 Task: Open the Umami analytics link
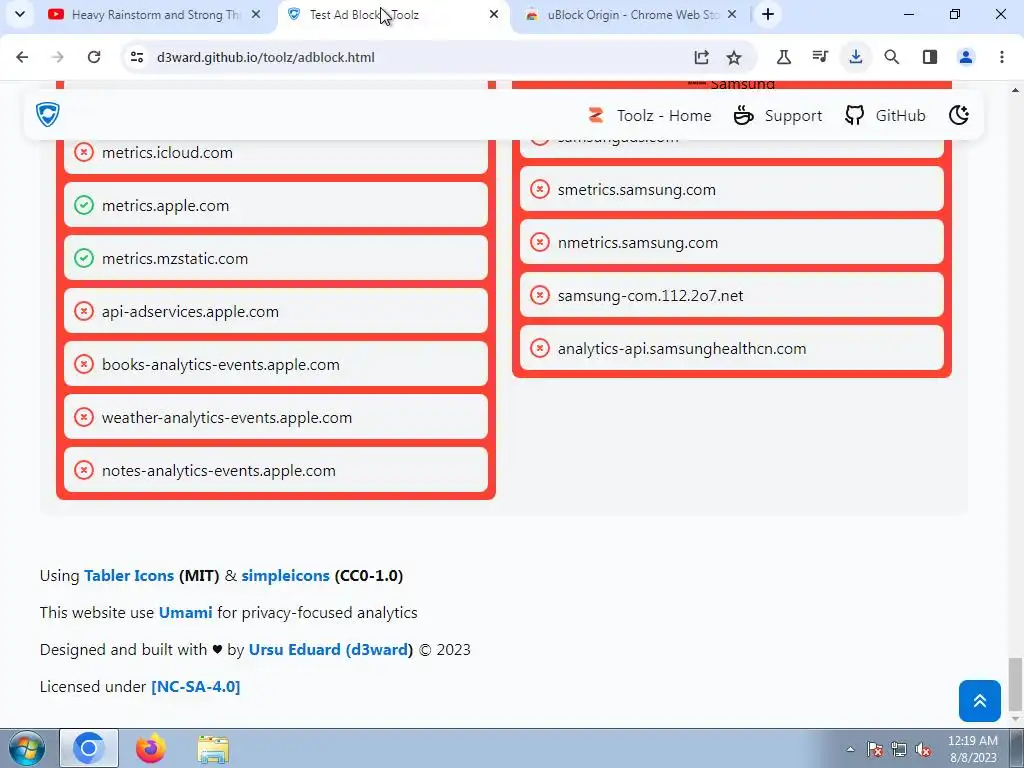point(185,613)
